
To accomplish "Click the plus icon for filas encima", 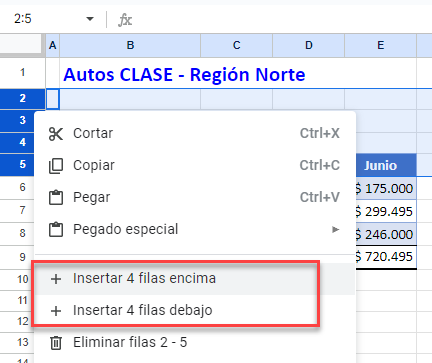I will (56, 279).
